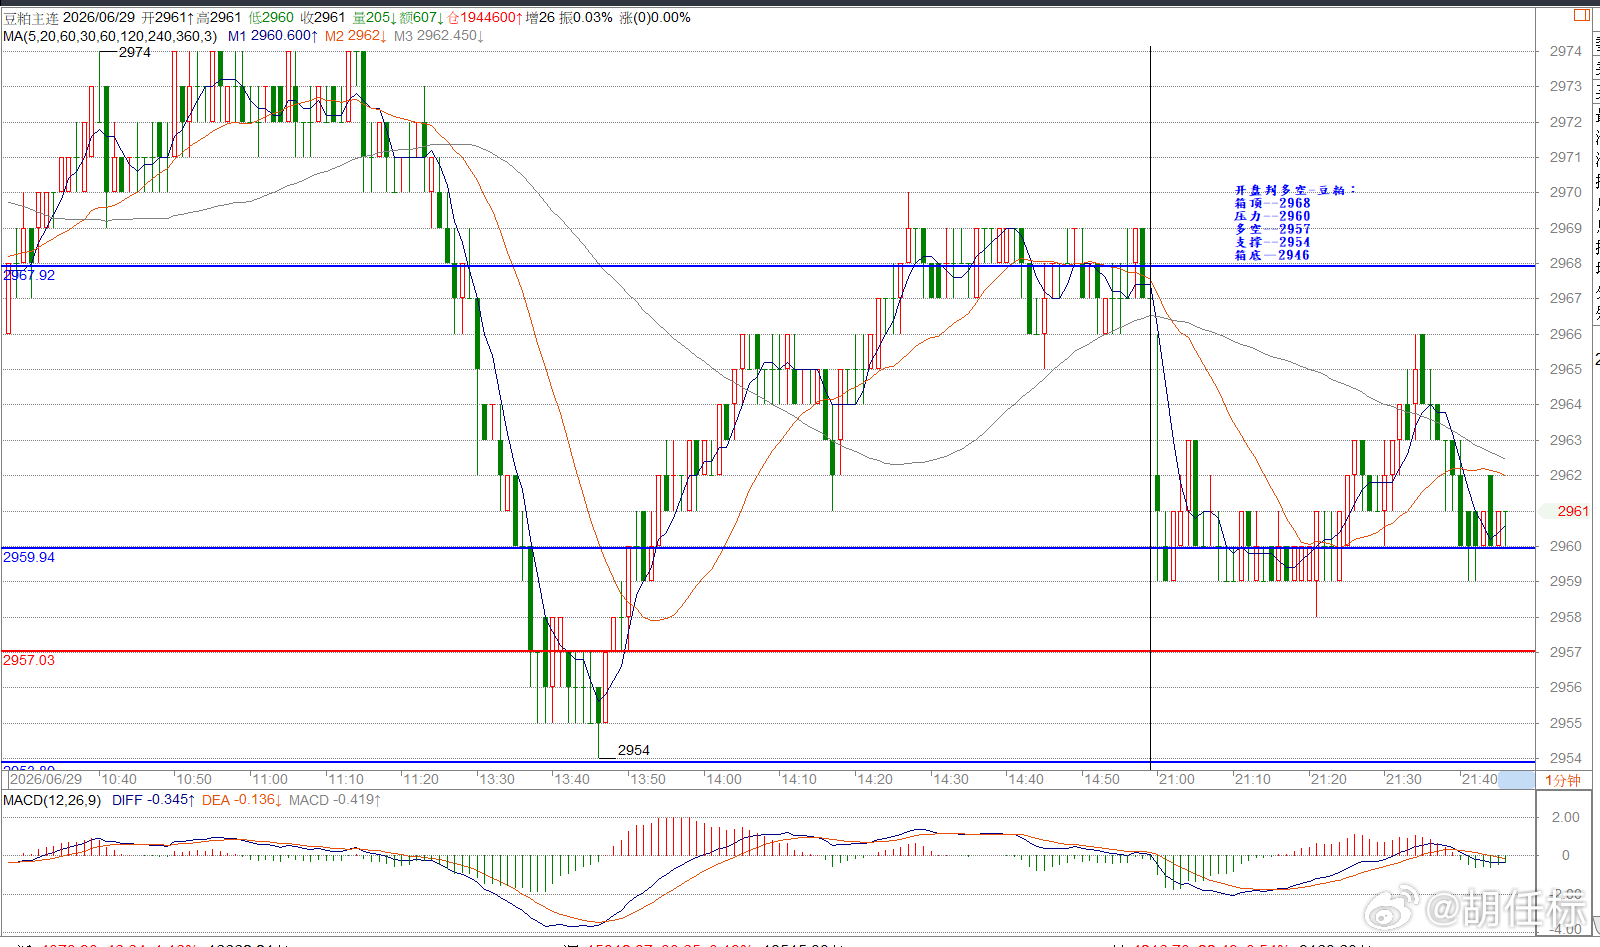Click the M1 2960.600 moving average value
Screen dimensions: 1600x947
coord(273,36)
